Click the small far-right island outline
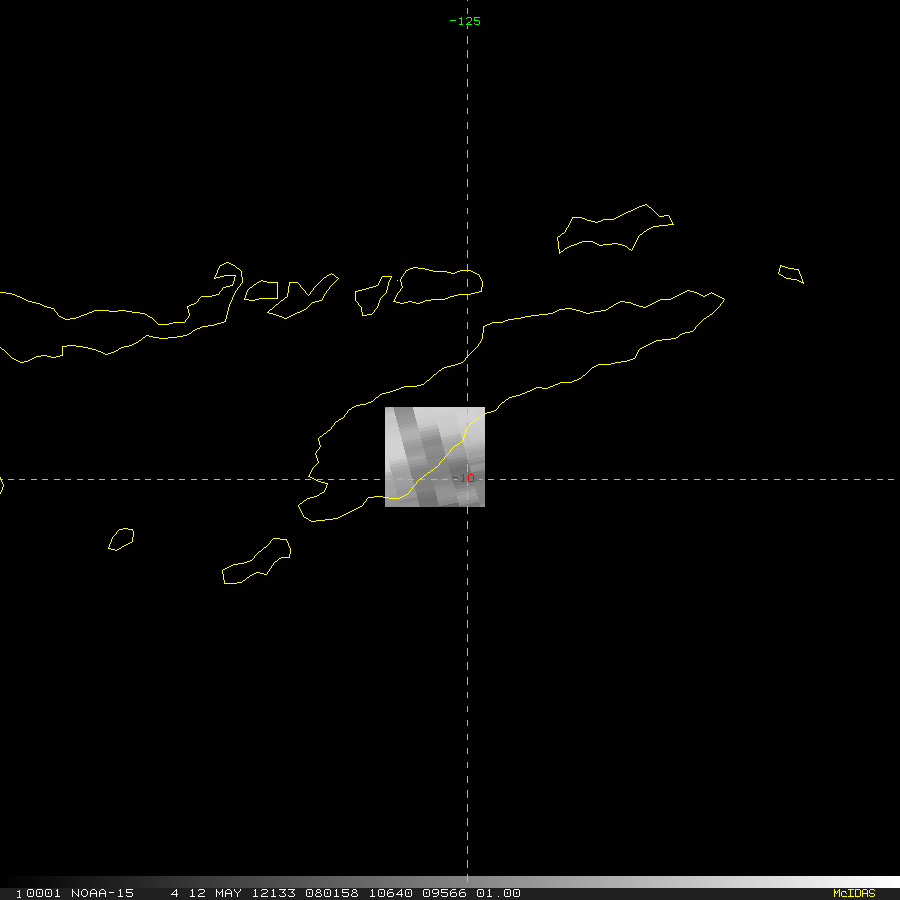This screenshot has height=900, width=900. click(x=791, y=273)
